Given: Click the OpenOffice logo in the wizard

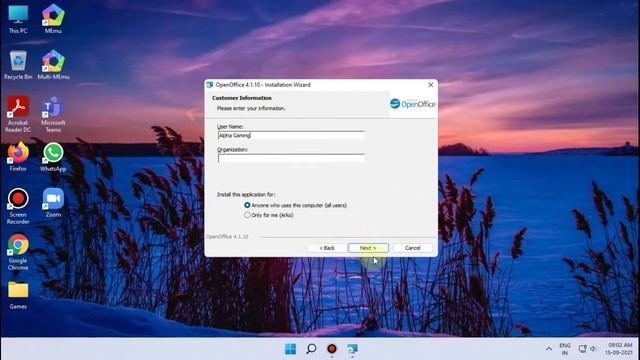Looking at the screenshot, I should (x=413, y=104).
